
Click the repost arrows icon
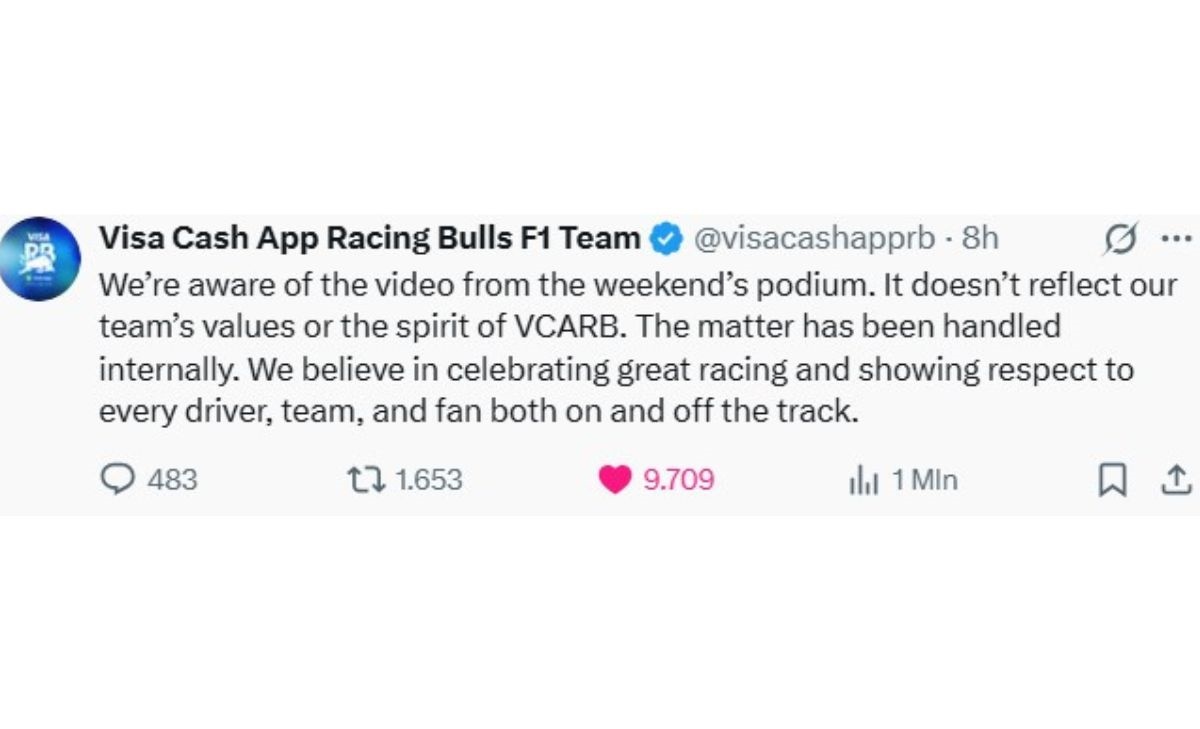[x=365, y=481]
